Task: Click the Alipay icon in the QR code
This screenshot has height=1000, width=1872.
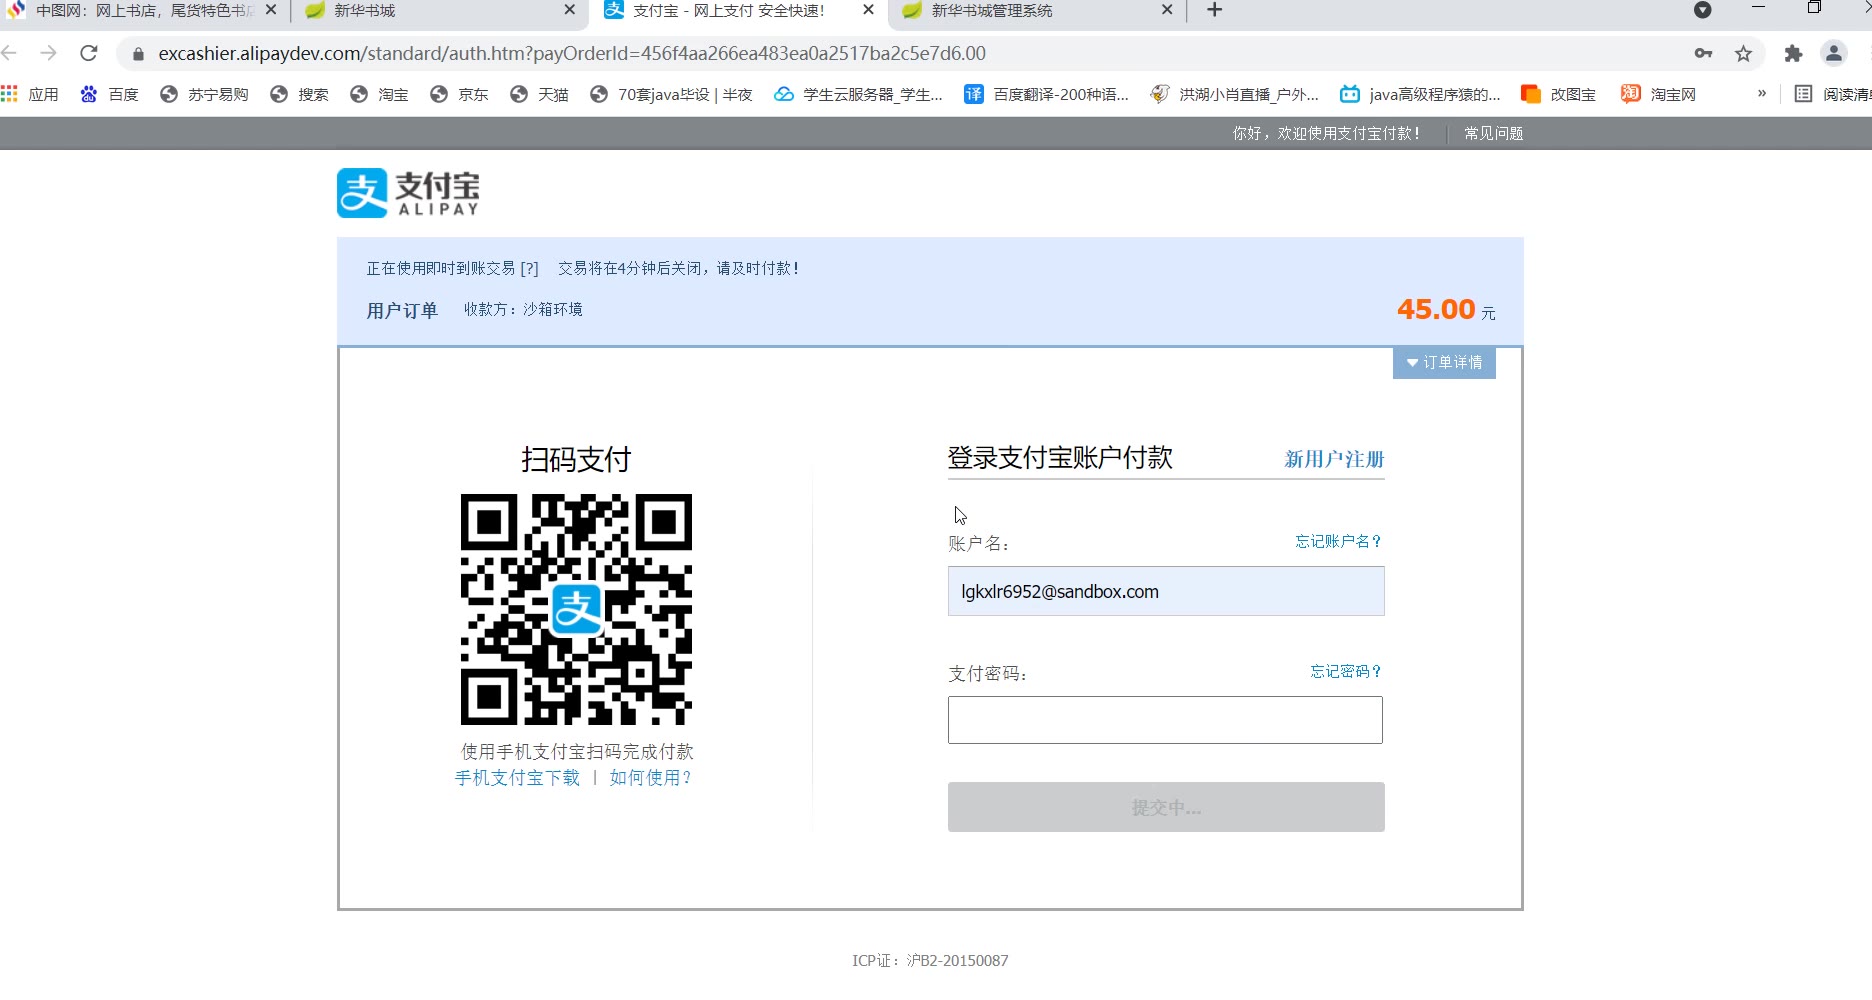Action: coord(577,609)
